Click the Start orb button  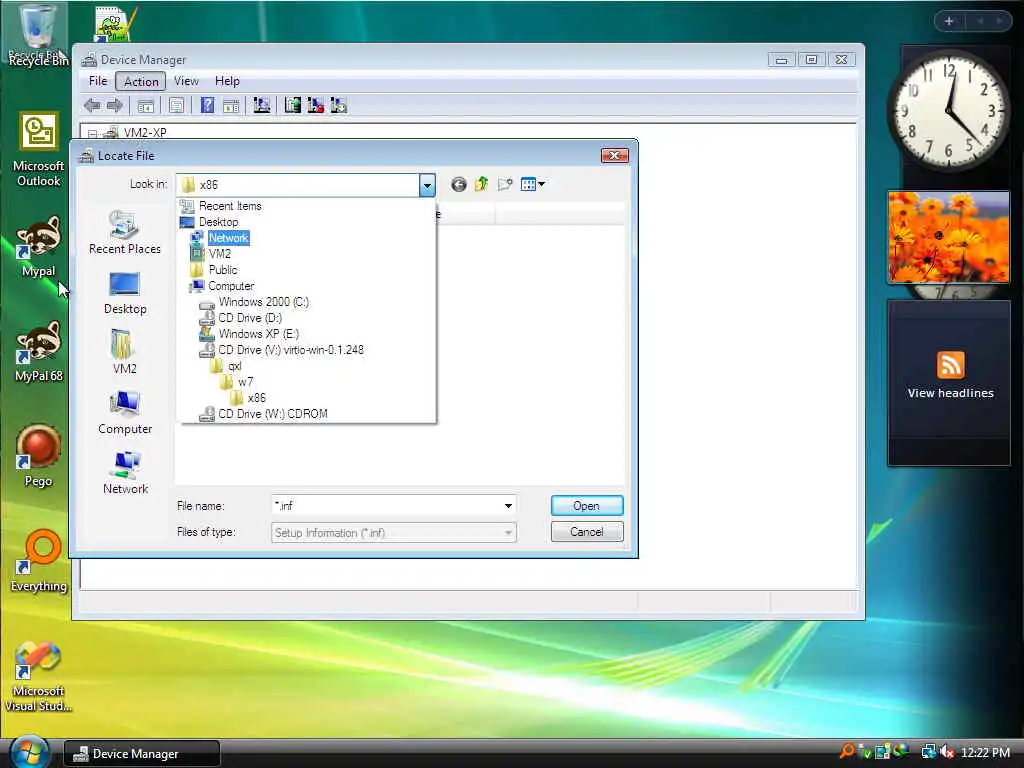point(29,752)
